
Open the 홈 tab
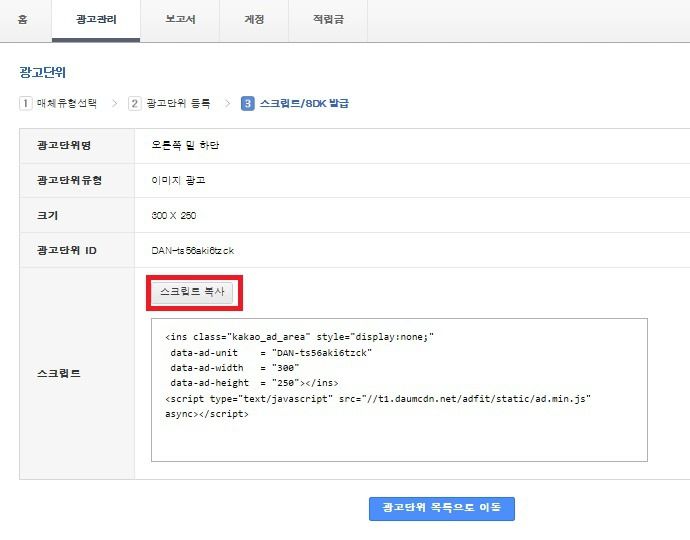[22, 19]
